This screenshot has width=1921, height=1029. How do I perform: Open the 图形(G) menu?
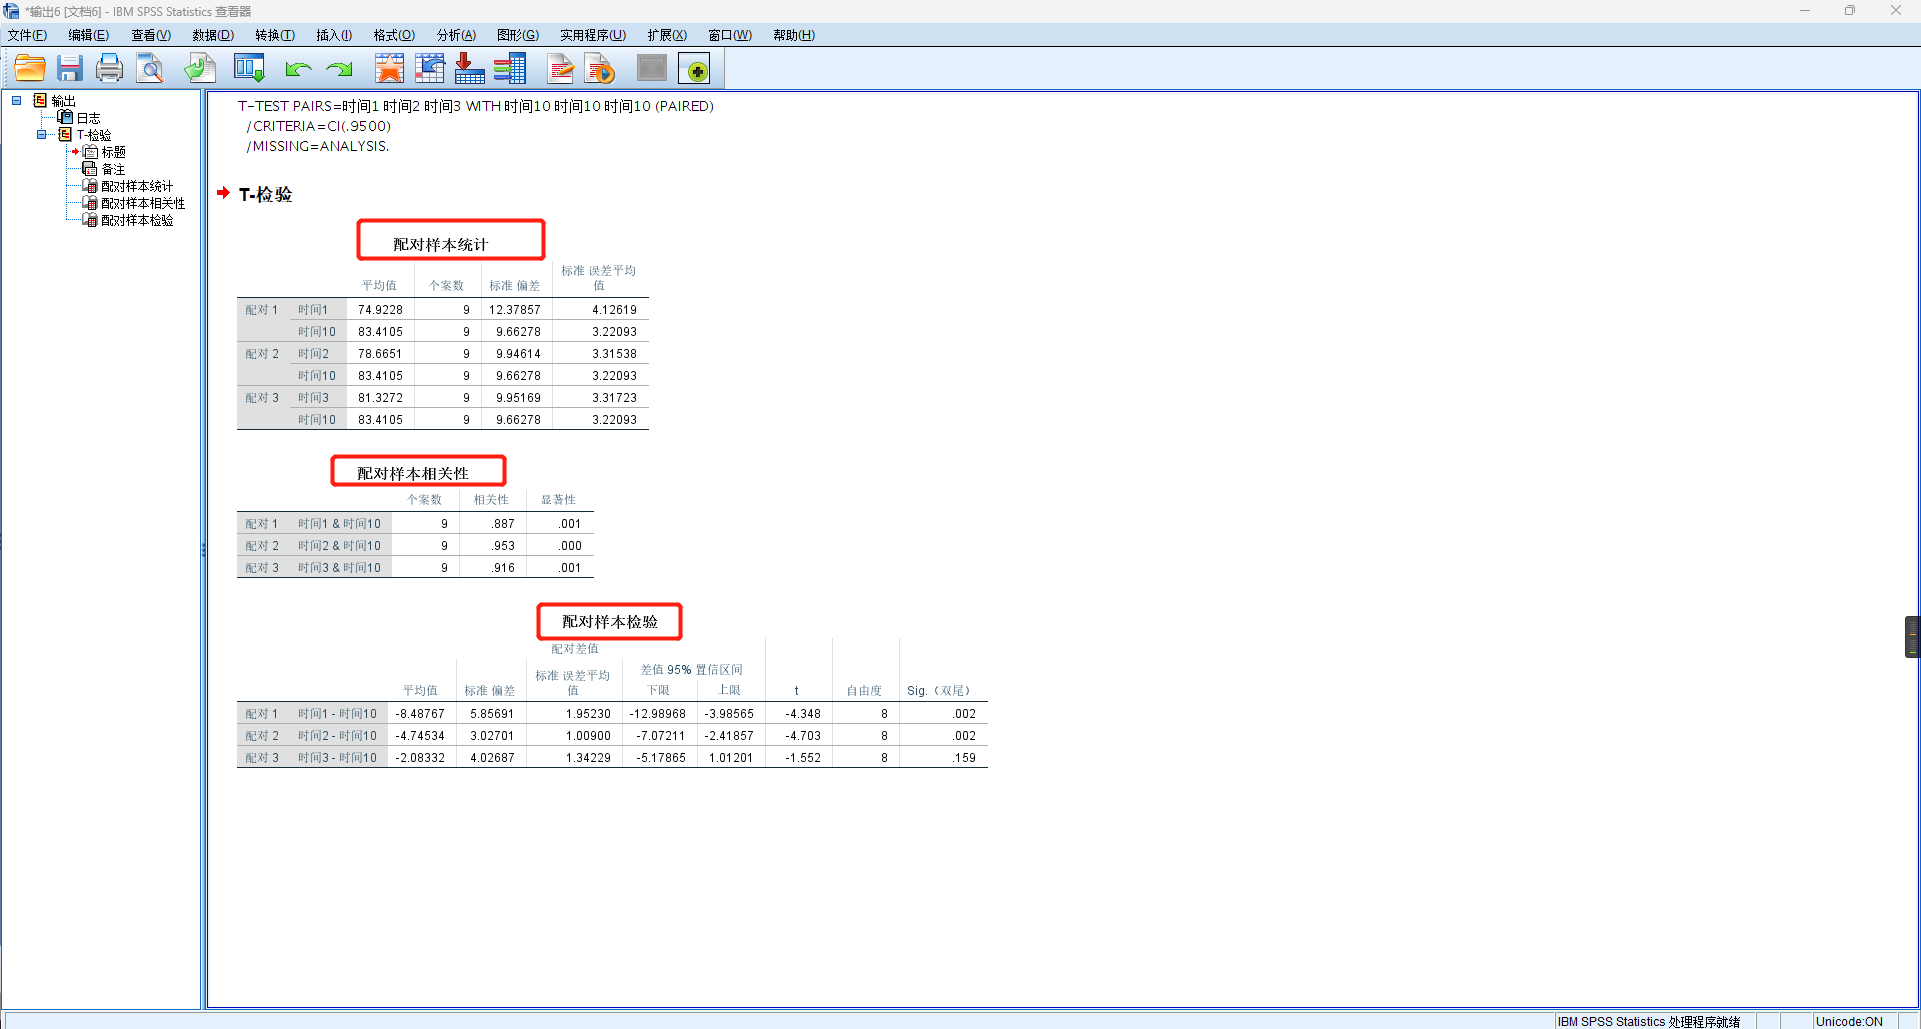click(x=518, y=35)
